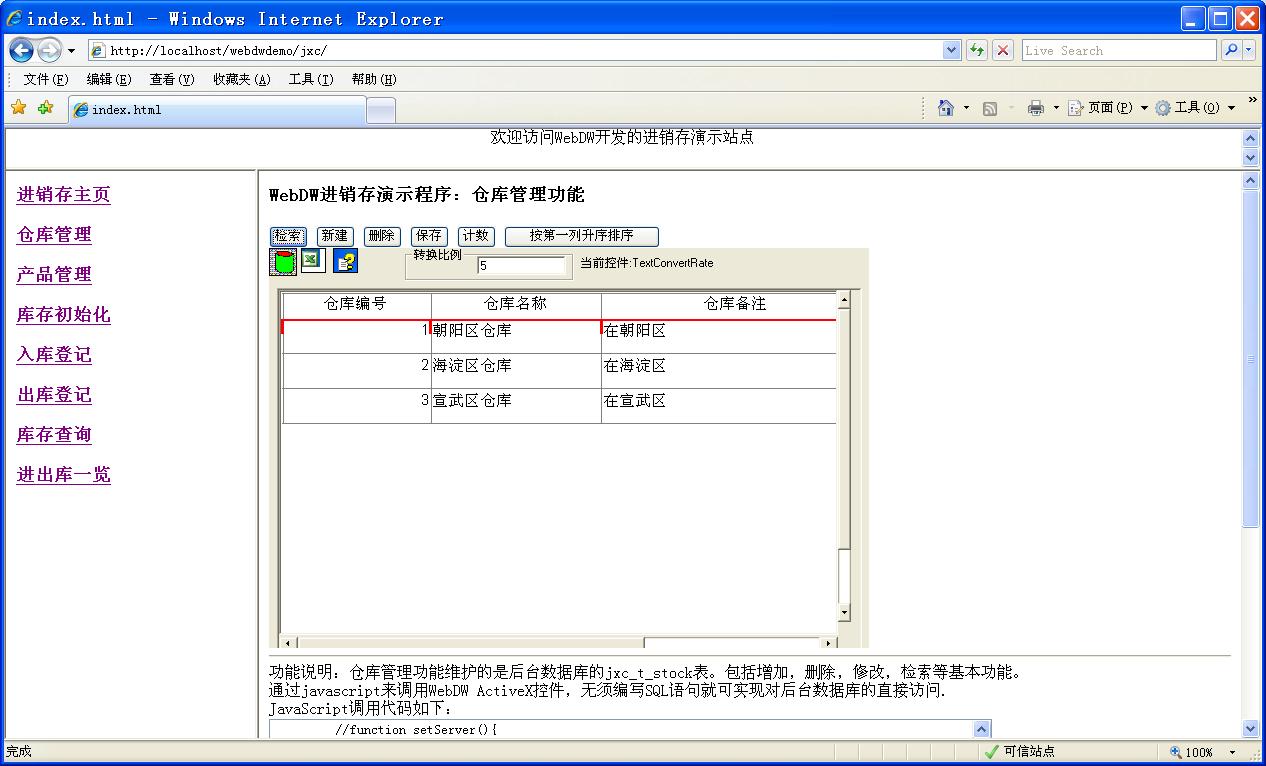The width and height of the screenshot is (1266, 766).
Task: Click the 宣武区仓库 table cell
Action: pyautogui.click(x=516, y=406)
